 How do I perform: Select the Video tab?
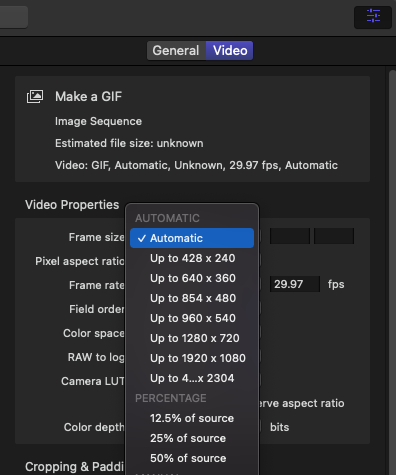click(x=230, y=51)
